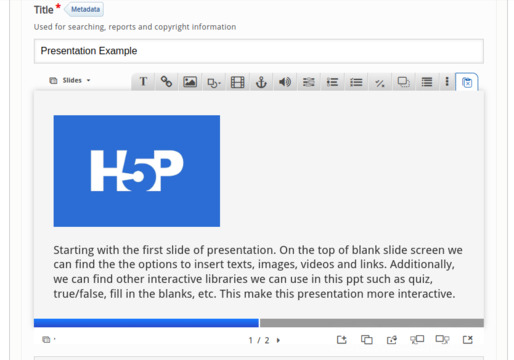Go to next slide arrow
This screenshot has height=360, width=514.
(278, 340)
